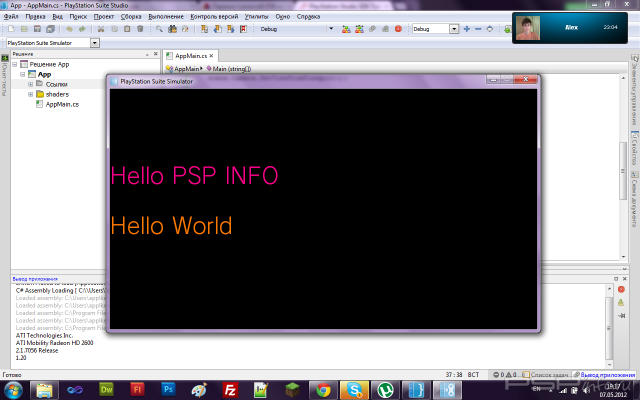Click the Windows Start button
The height and width of the screenshot is (400, 640).
[14, 389]
